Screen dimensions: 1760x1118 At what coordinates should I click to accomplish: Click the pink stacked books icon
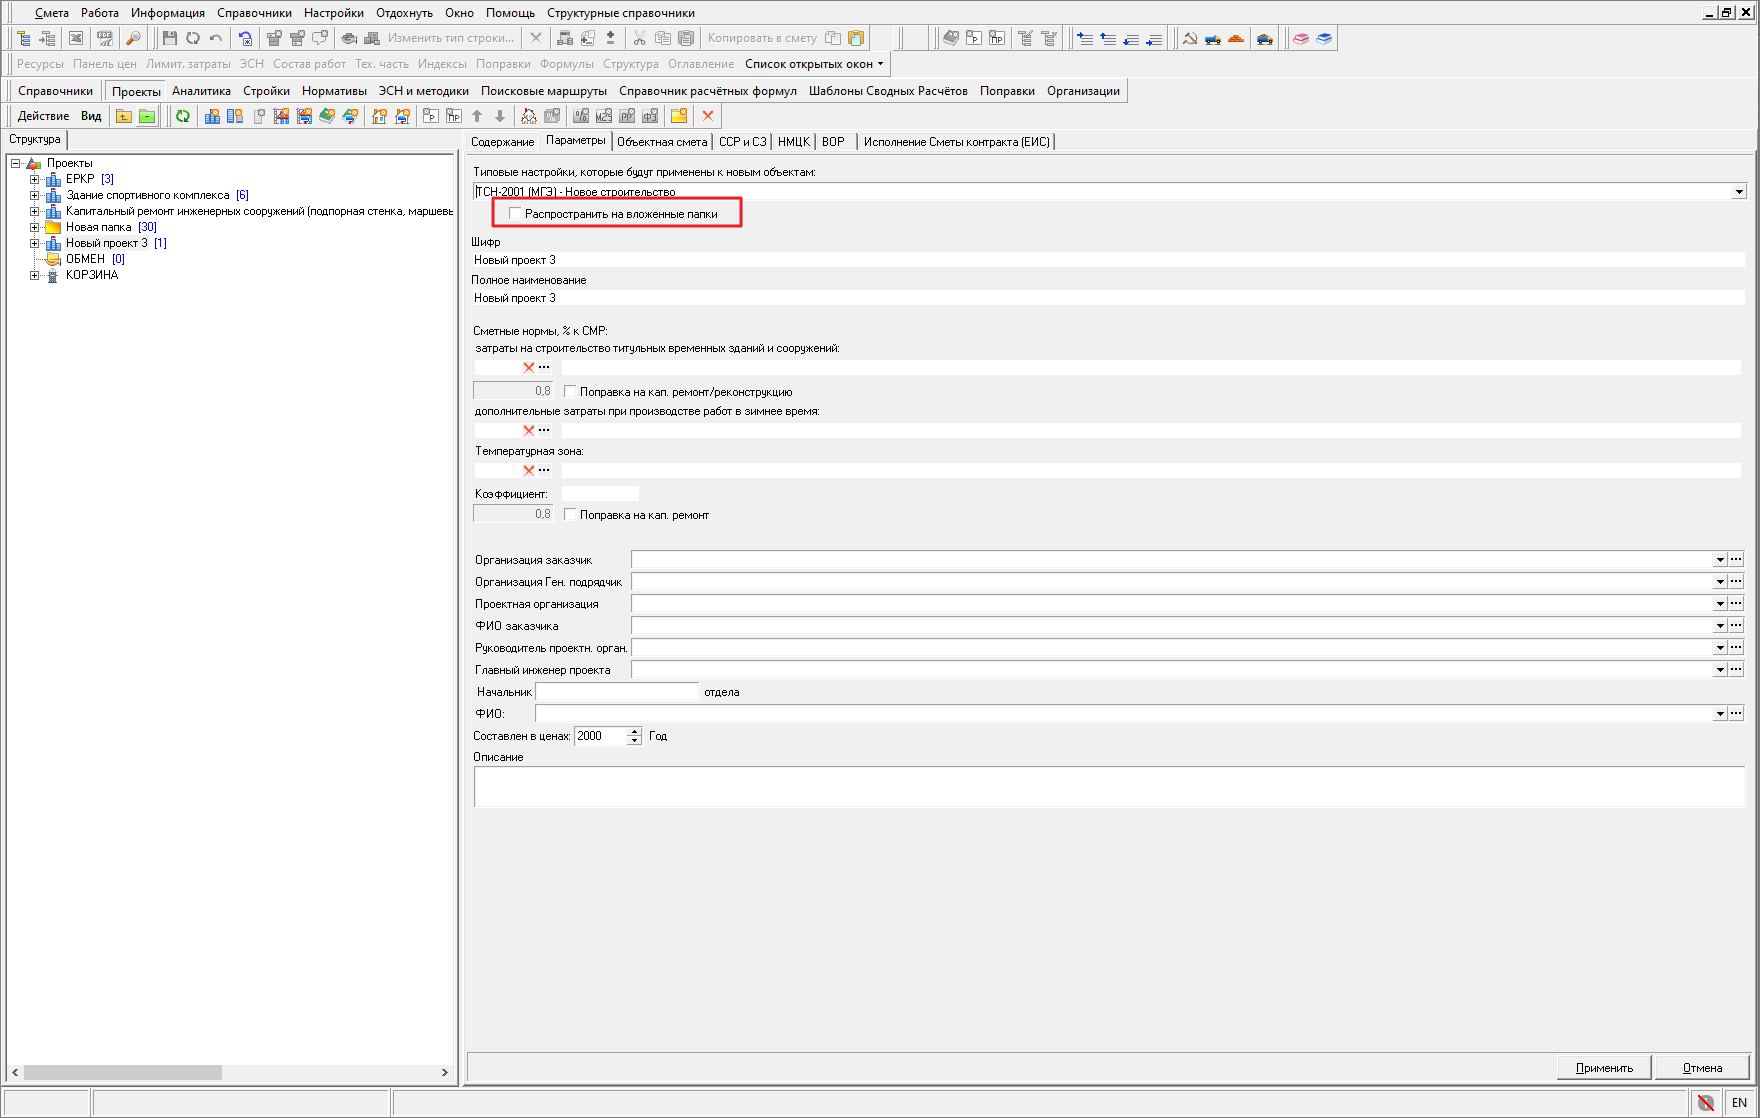(1301, 38)
